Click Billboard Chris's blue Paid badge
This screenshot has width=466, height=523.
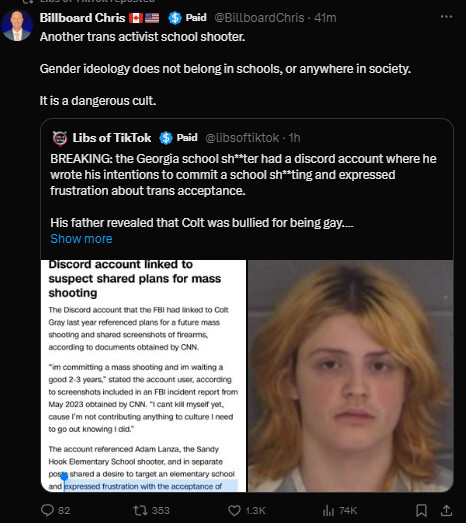[x=187, y=18]
